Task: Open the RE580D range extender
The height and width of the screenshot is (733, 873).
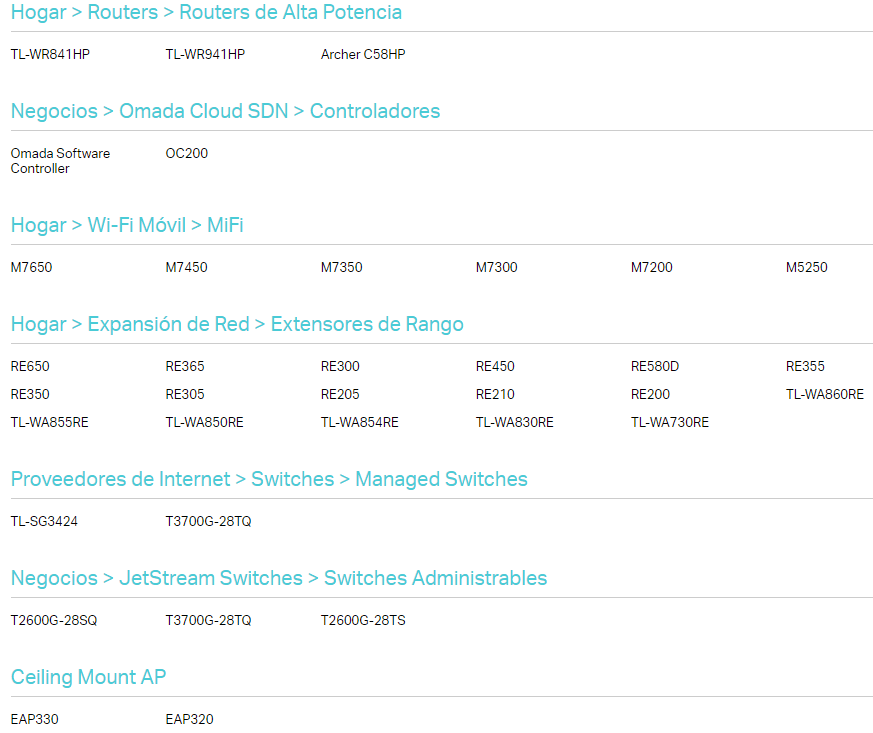Action: click(655, 367)
